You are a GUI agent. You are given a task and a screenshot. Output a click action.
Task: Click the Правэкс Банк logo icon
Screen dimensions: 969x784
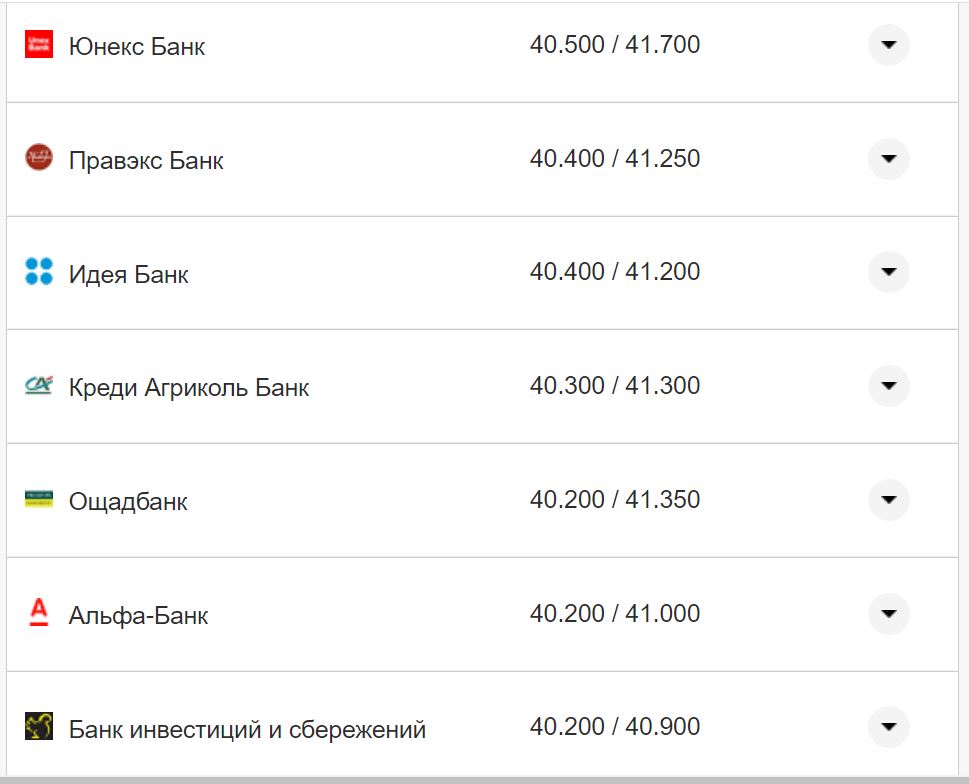38,158
